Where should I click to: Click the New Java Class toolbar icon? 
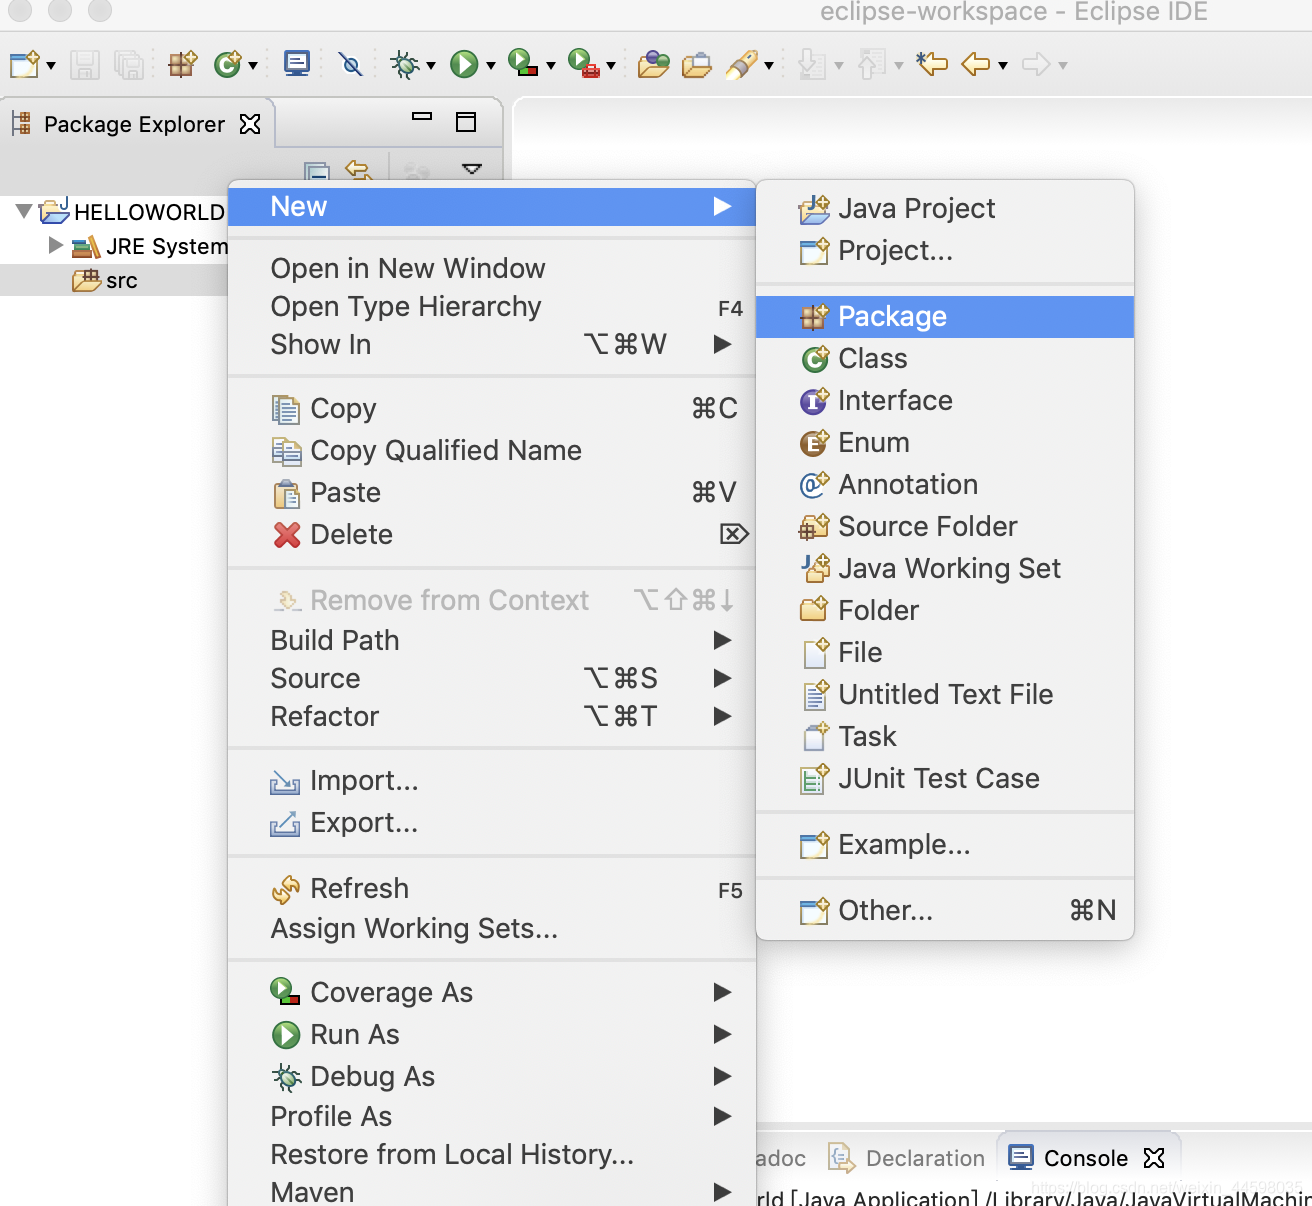(228, 65)
